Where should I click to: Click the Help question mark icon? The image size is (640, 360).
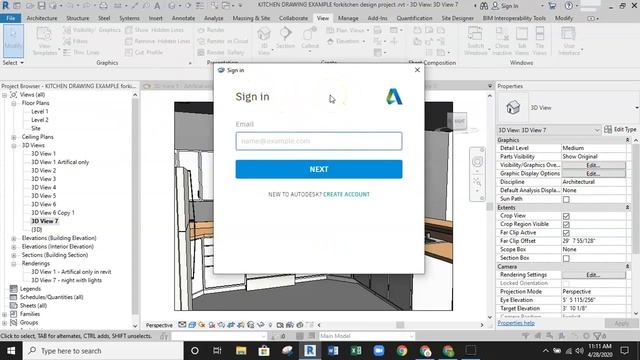(569, 6)
